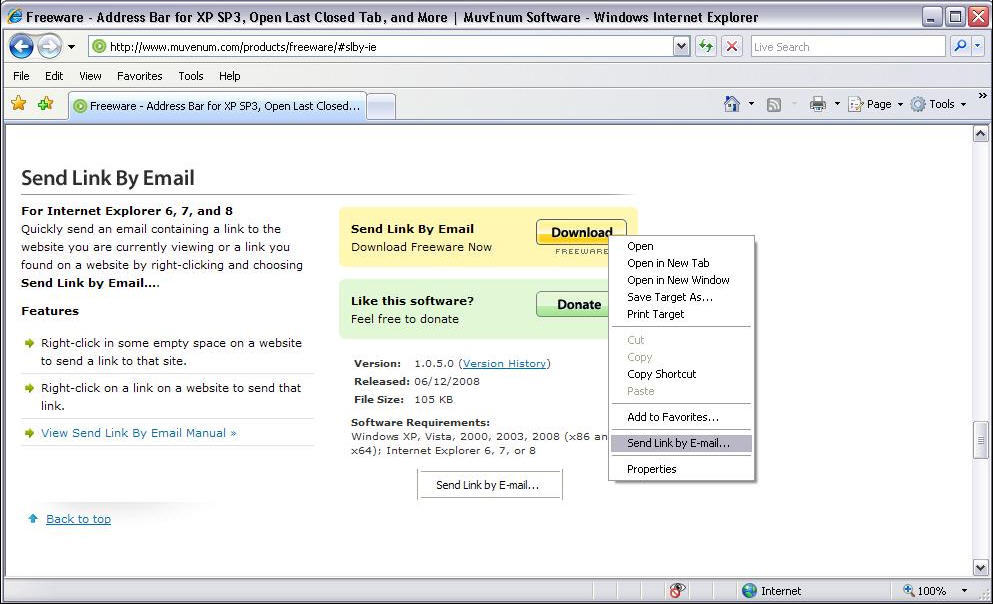Image resolution: width=993 pixels, height=604 pixels.
Task: Click the privacy report eye icon in status bar
Action: click(677, 591)
